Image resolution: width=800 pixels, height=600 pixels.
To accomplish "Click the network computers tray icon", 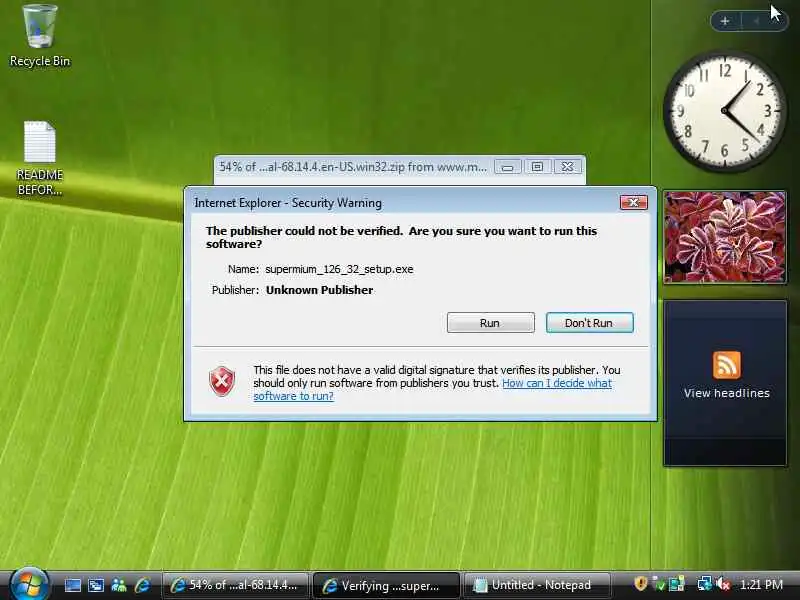I will click(x=705, y=583).
